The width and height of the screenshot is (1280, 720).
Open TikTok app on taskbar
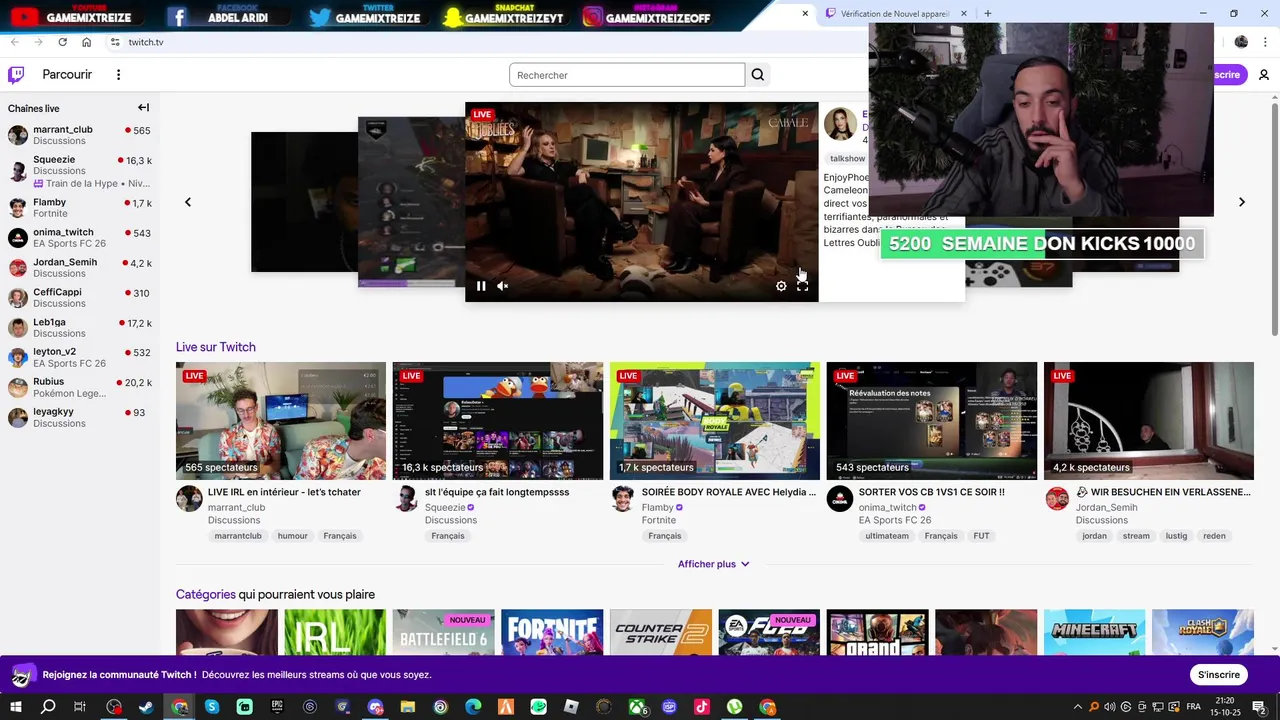pyautogui.click(x=702, y=707)
